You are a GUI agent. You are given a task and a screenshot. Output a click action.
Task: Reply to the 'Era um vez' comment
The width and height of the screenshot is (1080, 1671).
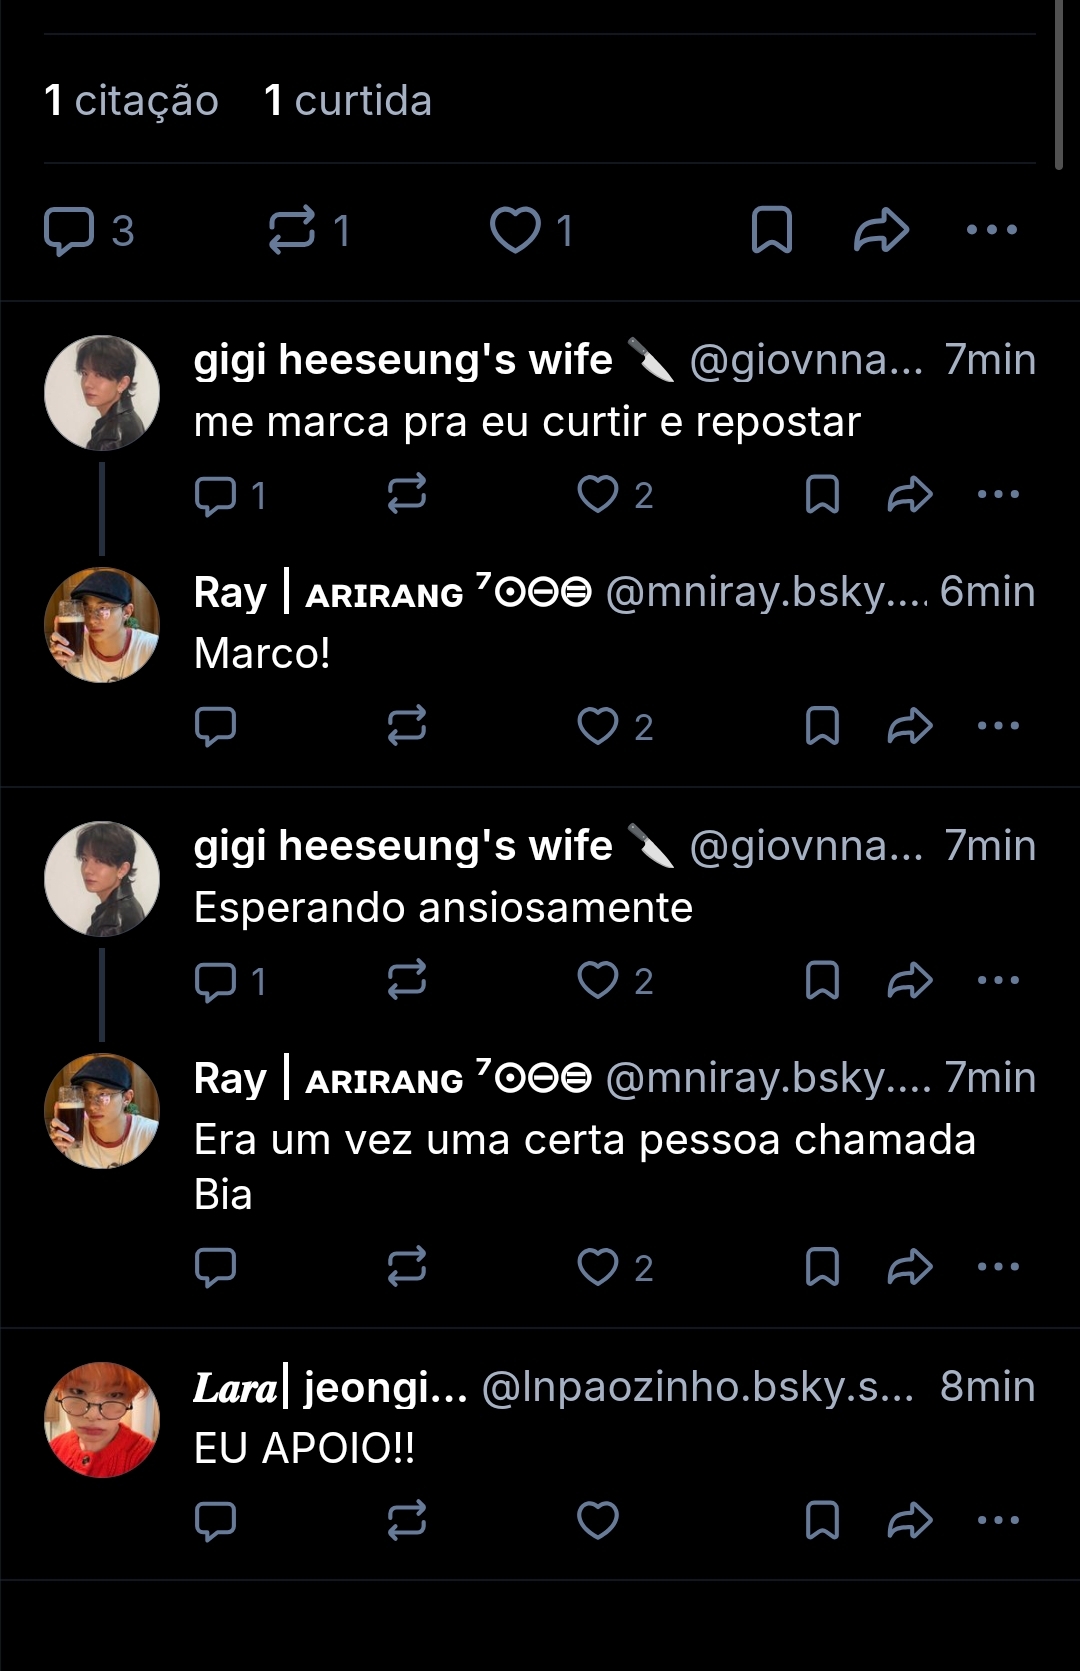point(215,1267)
